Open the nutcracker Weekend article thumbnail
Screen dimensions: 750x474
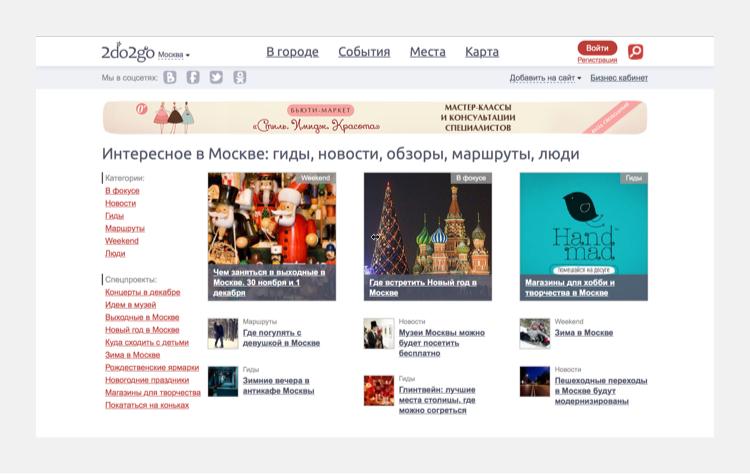pos(272,220)
